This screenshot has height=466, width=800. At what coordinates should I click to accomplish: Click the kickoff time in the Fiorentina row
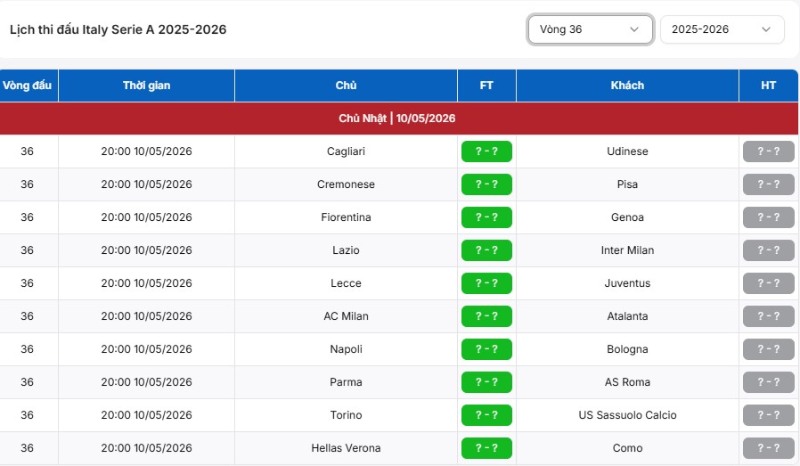point(146,217)
